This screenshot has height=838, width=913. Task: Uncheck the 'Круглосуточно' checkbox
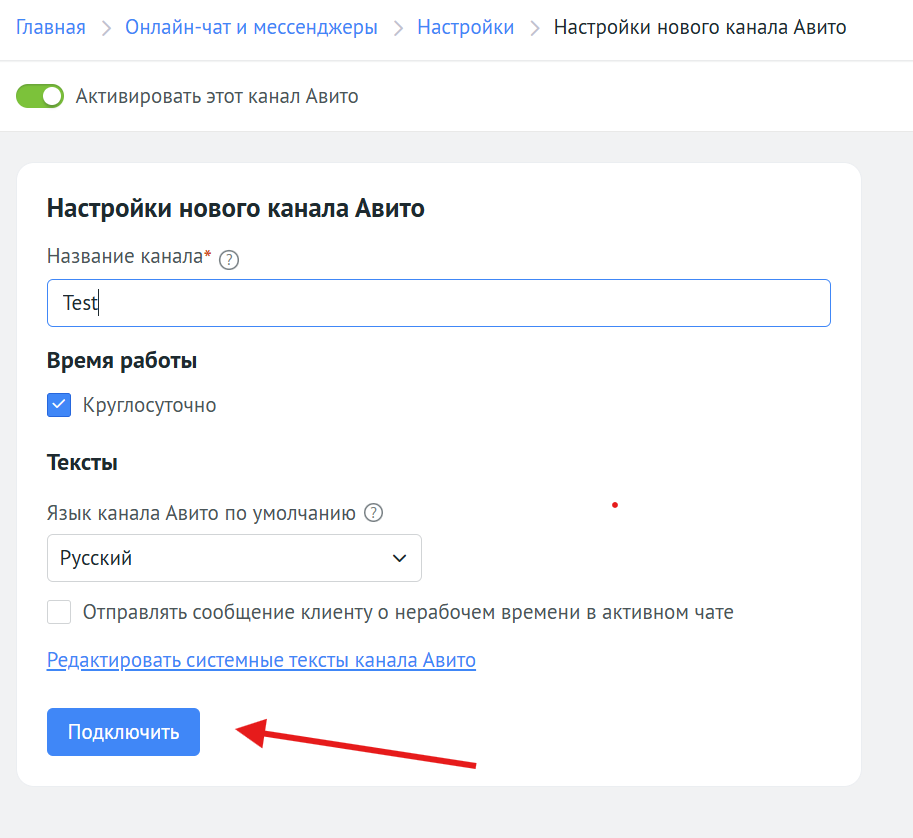pos(58,404)
